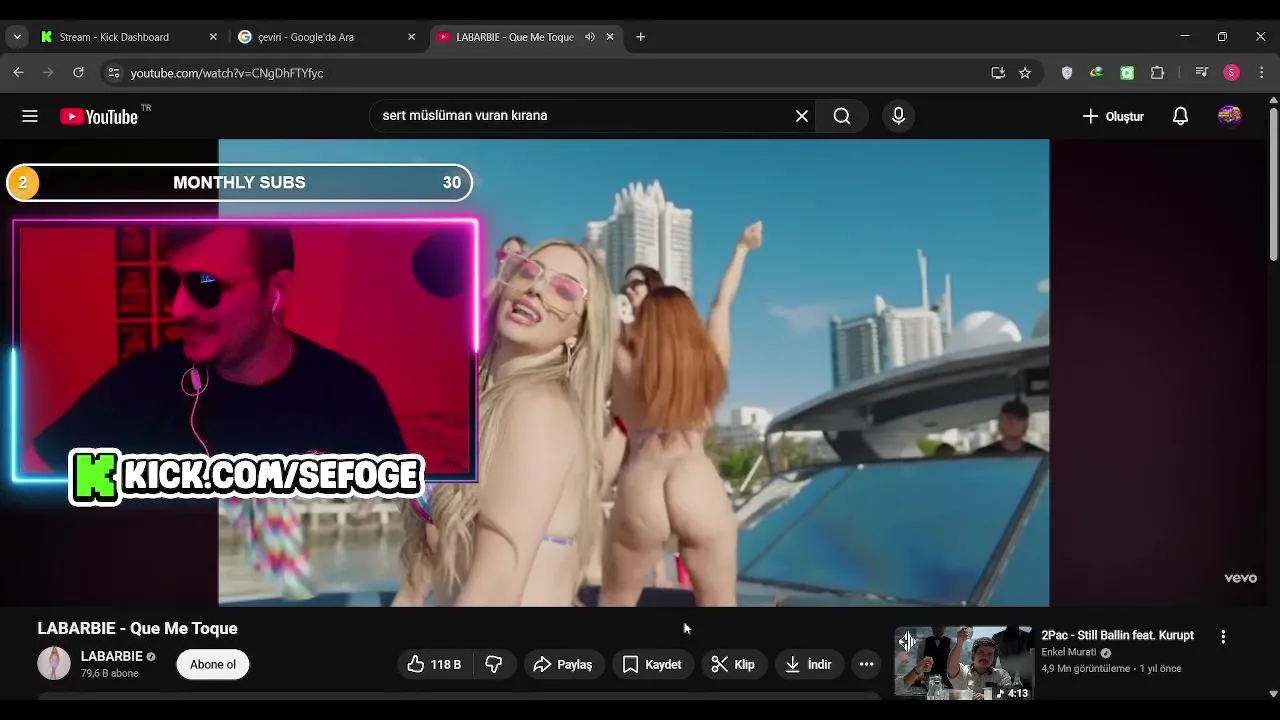
Task: Start voice search with the microphone
Action: 898,116
